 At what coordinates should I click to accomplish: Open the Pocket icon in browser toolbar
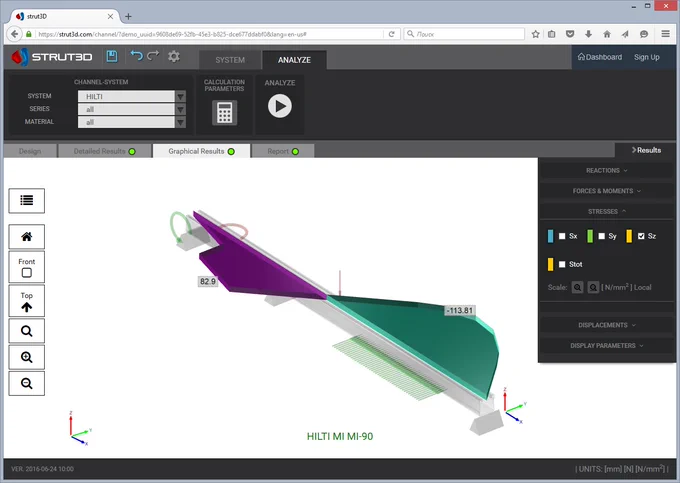point(570,34)
